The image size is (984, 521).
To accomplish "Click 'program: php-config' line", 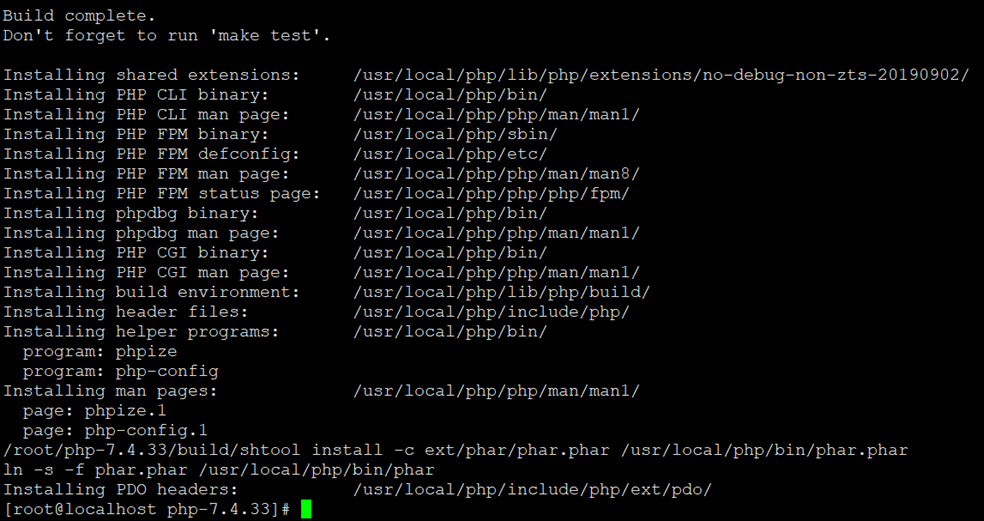I will pyautogui.click(x=120, y=372).
